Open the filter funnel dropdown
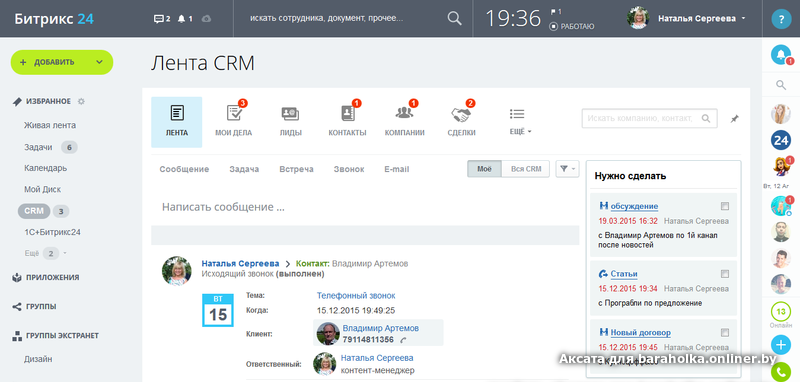 [567, 169]
